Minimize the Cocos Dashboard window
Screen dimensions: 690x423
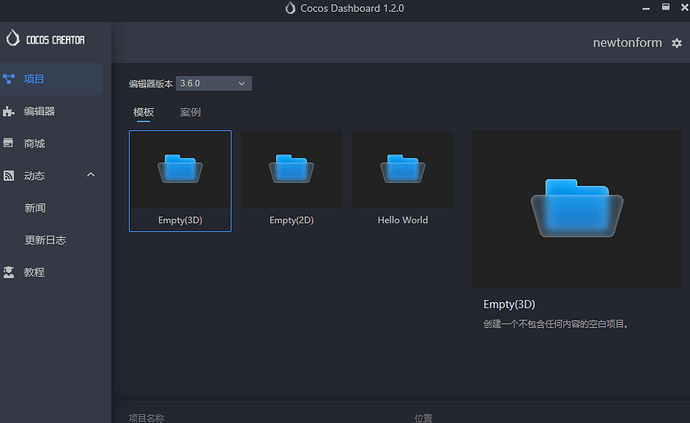coord(646,8)
